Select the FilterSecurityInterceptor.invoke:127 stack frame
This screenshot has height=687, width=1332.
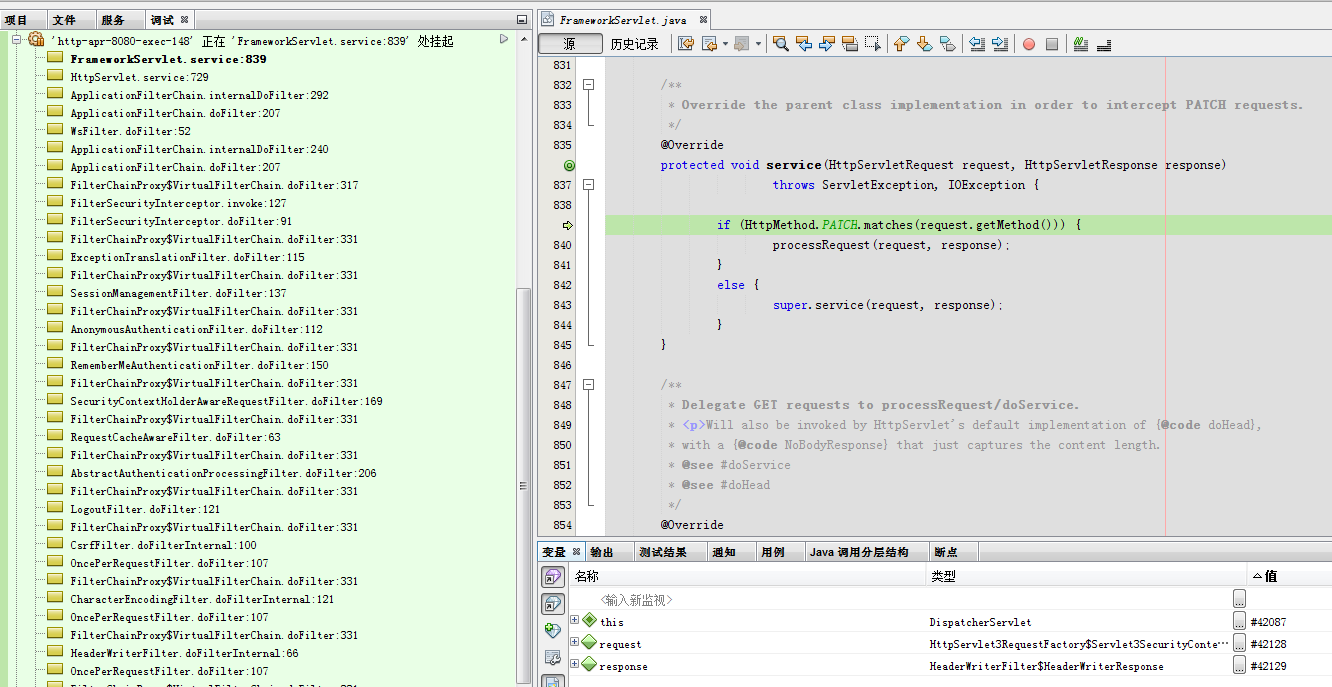pyautogui.click(x=178, y=203)
